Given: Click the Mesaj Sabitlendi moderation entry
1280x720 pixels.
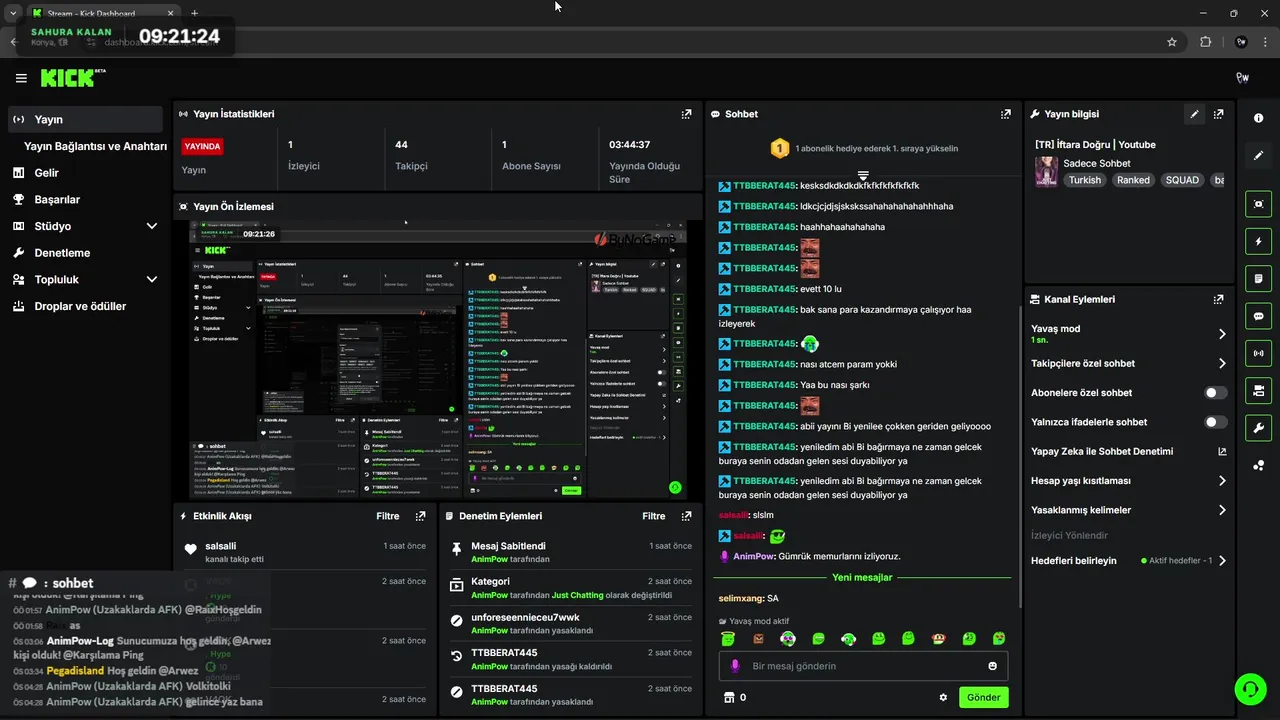Looking at the screenshot, I should (x=571, y=552).
